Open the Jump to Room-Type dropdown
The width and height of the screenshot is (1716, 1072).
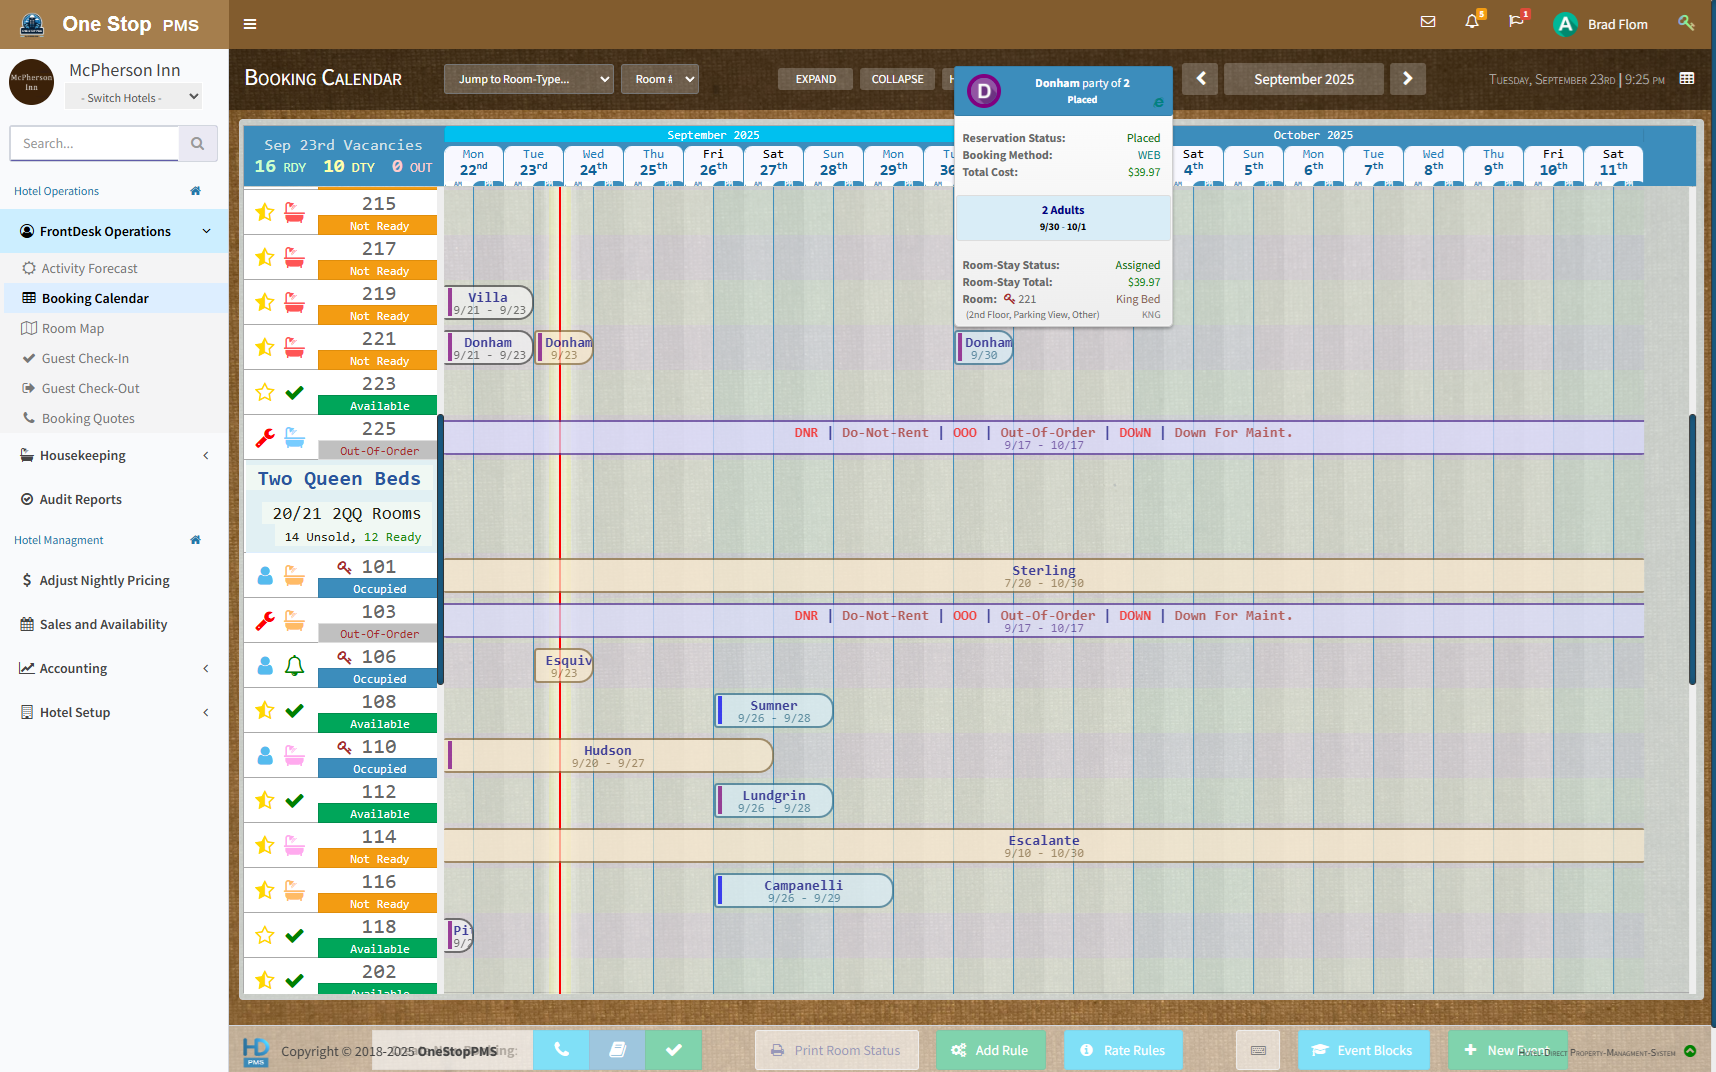(x=528, y=79)
